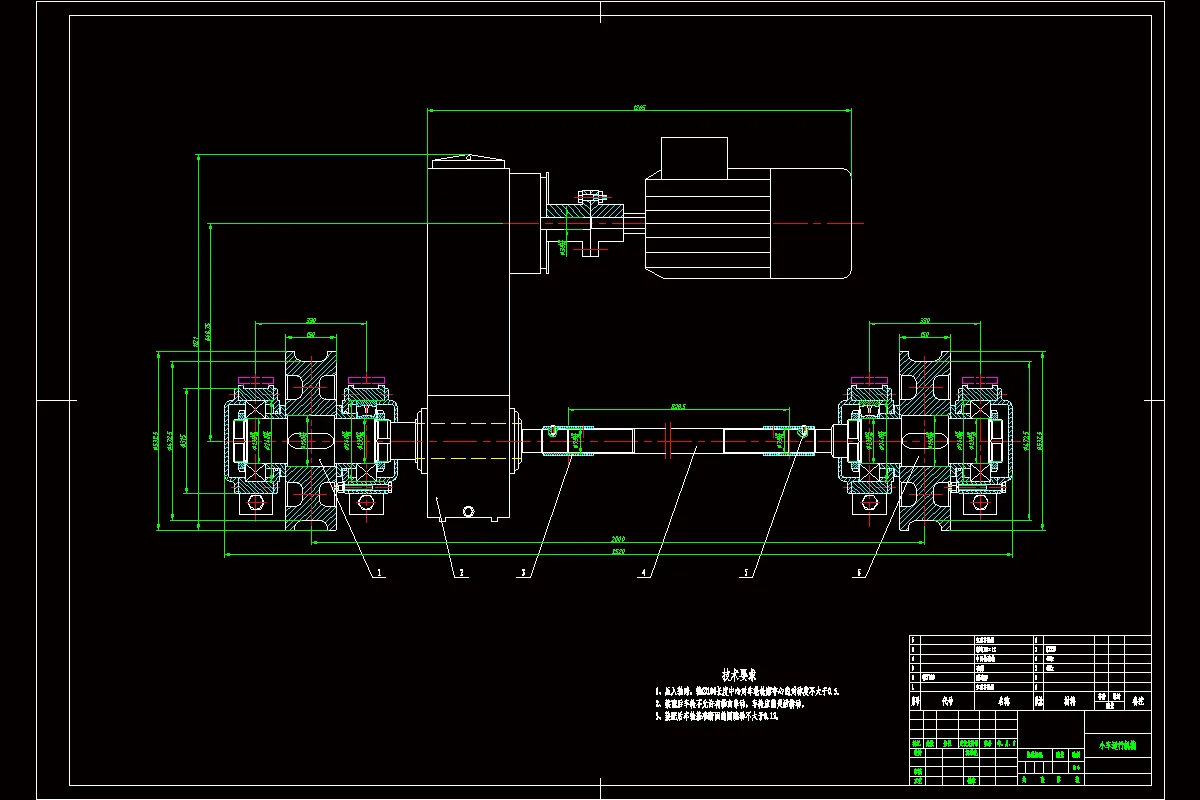This screenshot has width=1200, height=800.
Task: Click the 1520 overall length dimension
Action: coord(618,551)
